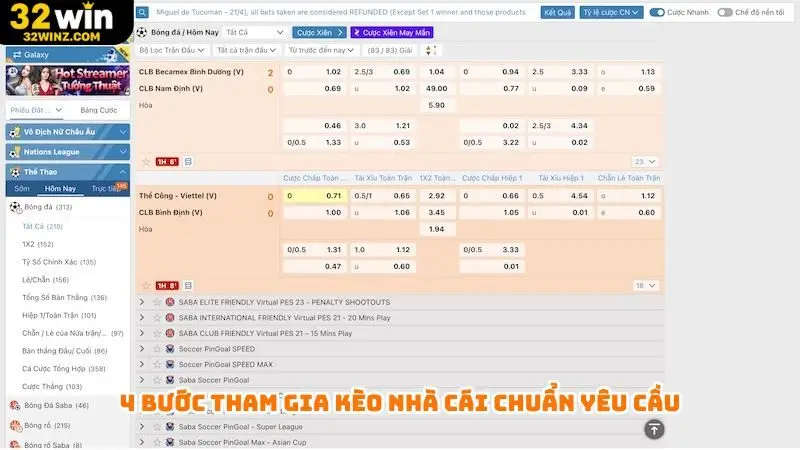This screenshot has width=800, height=450.
Task: Open the Kết Quả results button
Action: [x=557, y=12]
